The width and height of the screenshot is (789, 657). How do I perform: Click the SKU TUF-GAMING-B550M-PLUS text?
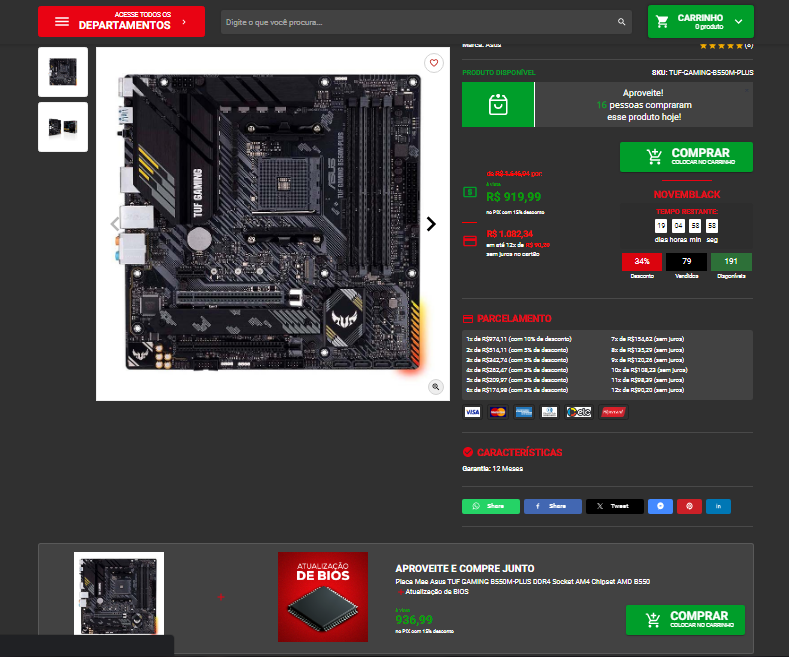[702, 72]
